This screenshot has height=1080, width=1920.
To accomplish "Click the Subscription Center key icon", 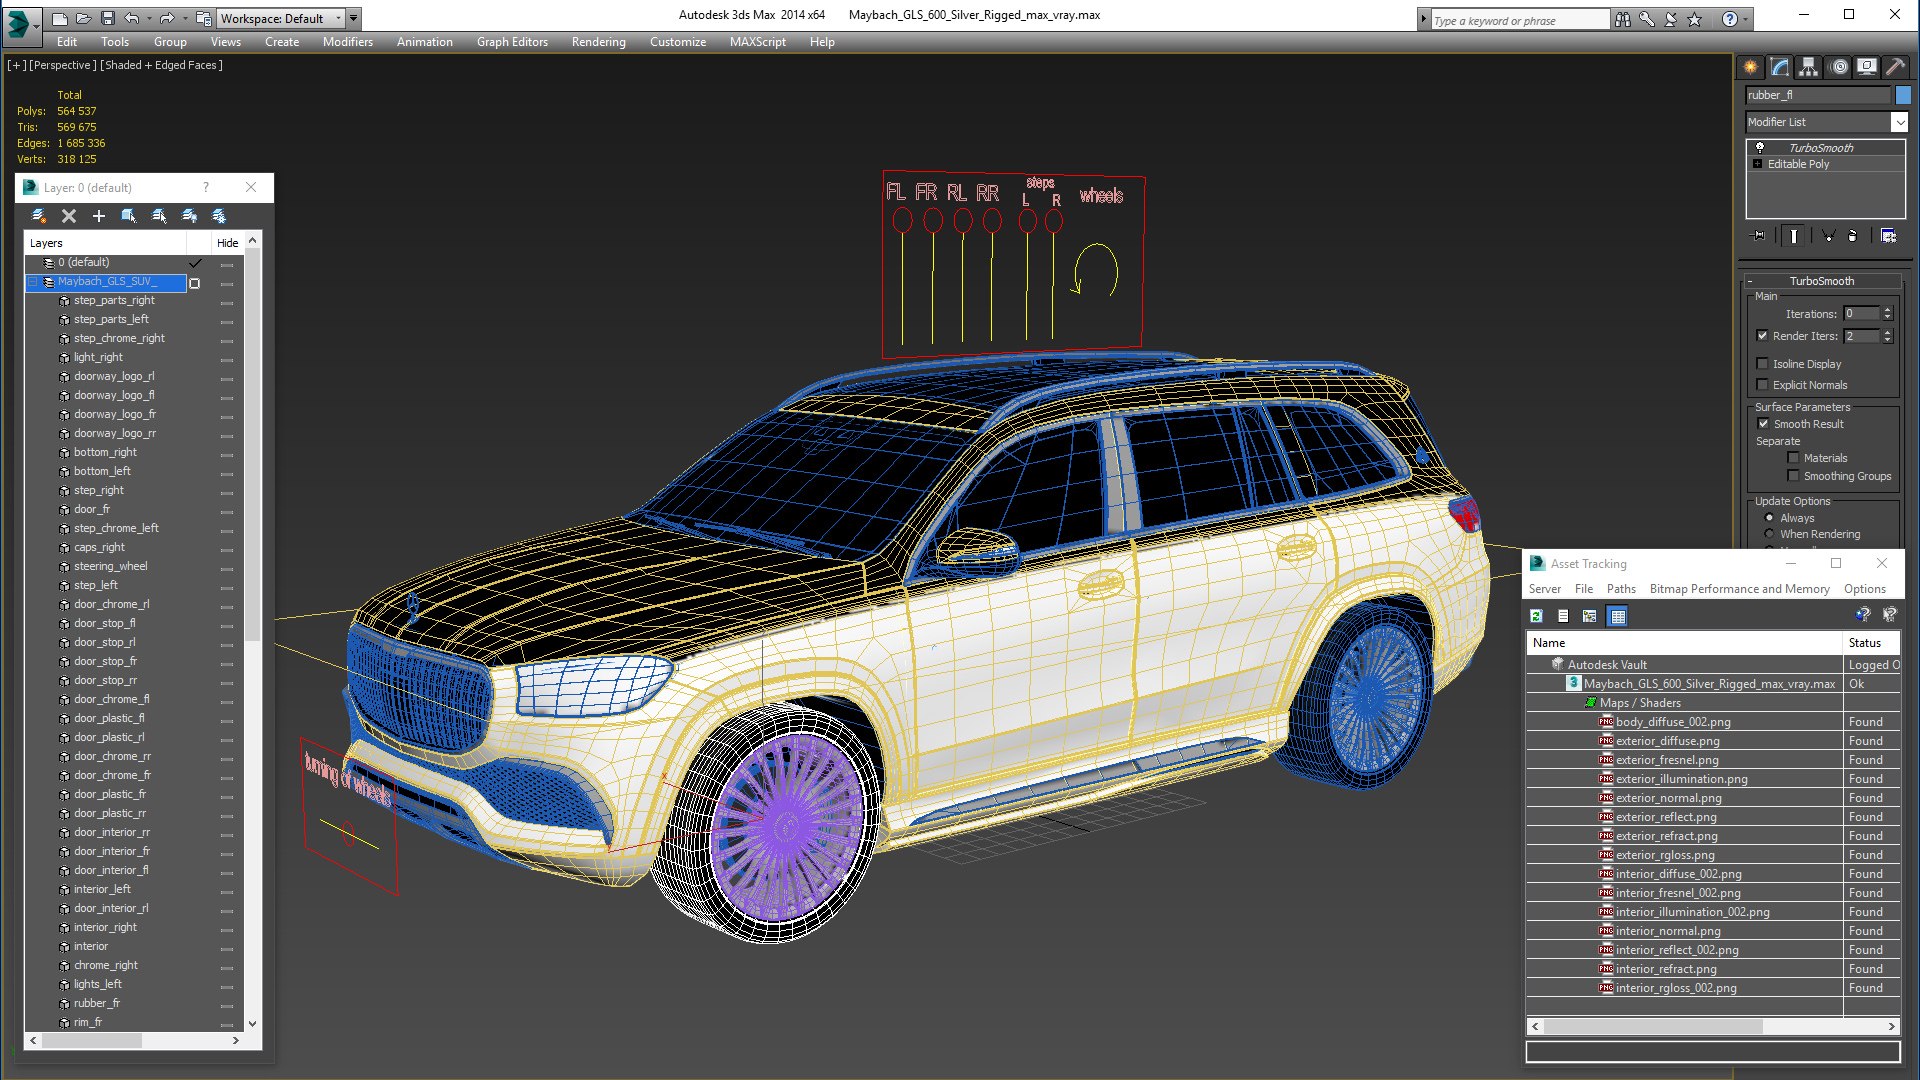I will [x=1647, y=19].
